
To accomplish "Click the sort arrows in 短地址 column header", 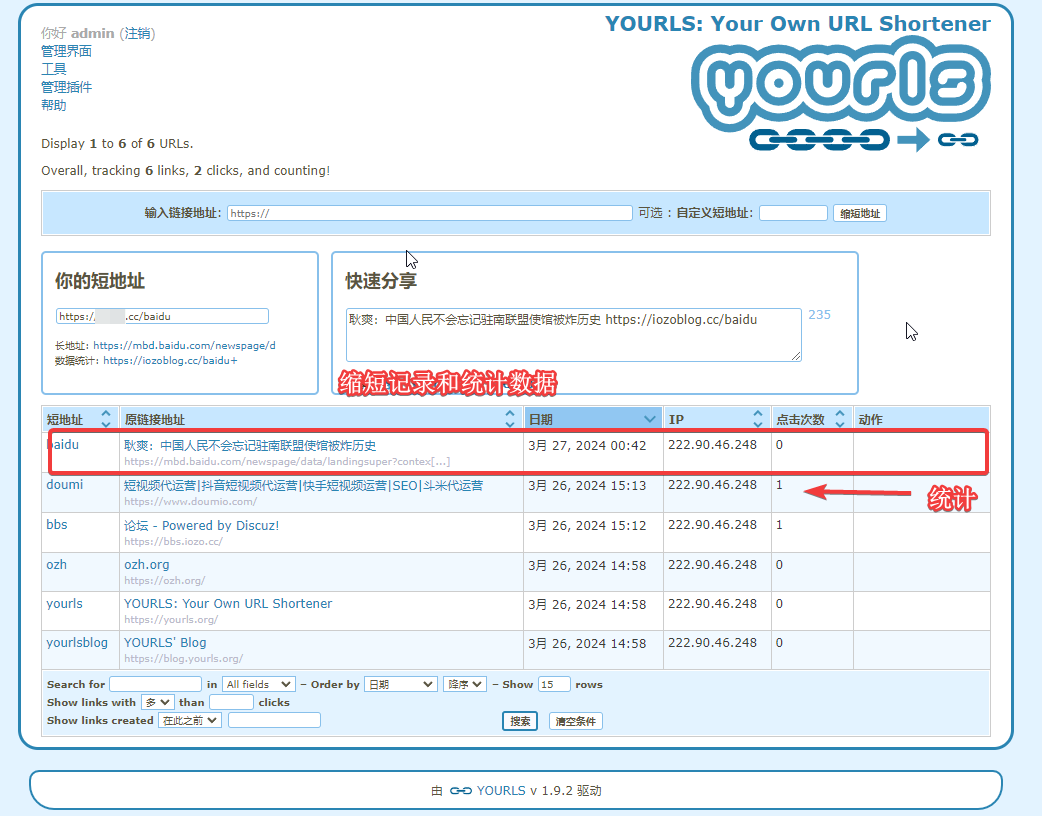I will [x=106, y=419].
